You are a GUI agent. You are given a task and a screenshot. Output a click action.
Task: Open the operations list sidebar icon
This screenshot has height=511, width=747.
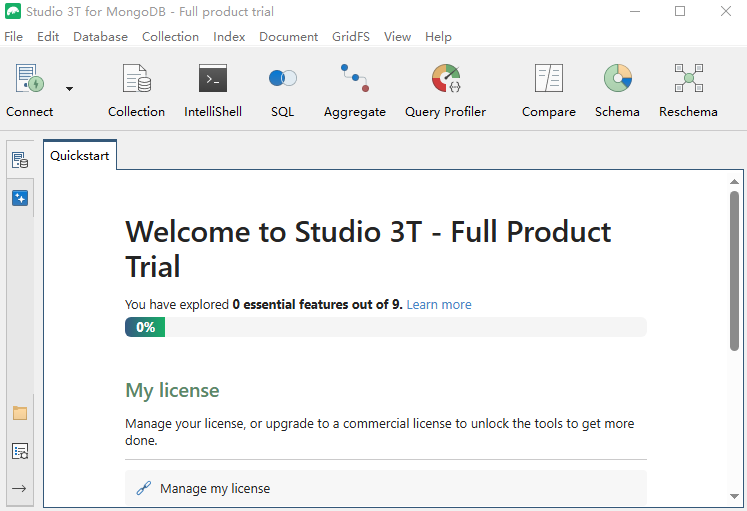[x=20, y=451]
